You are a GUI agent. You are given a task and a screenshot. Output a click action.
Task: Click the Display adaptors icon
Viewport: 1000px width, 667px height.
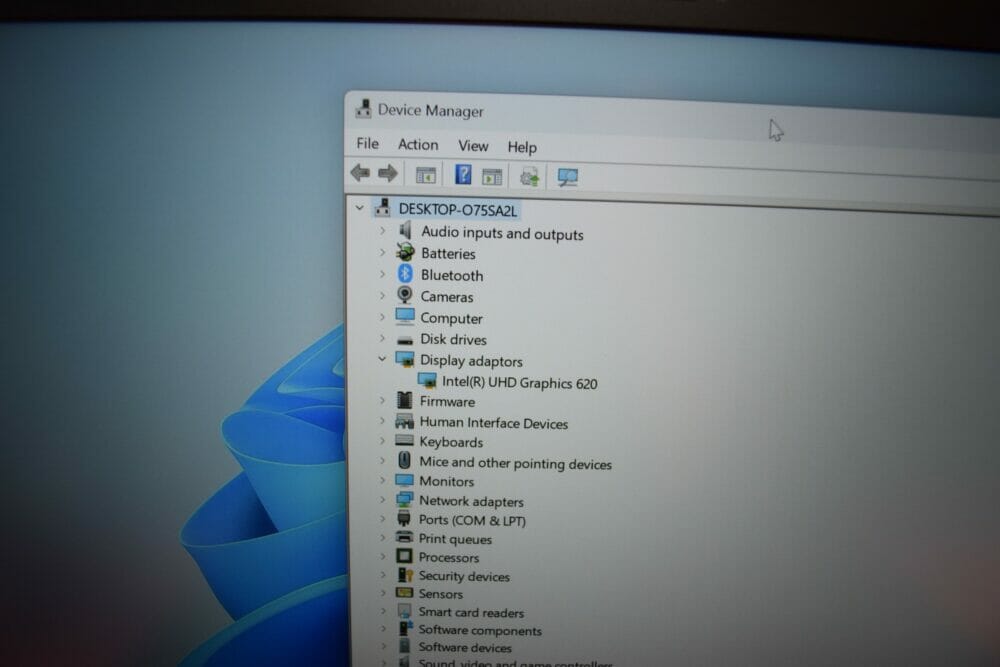(404, 360)
